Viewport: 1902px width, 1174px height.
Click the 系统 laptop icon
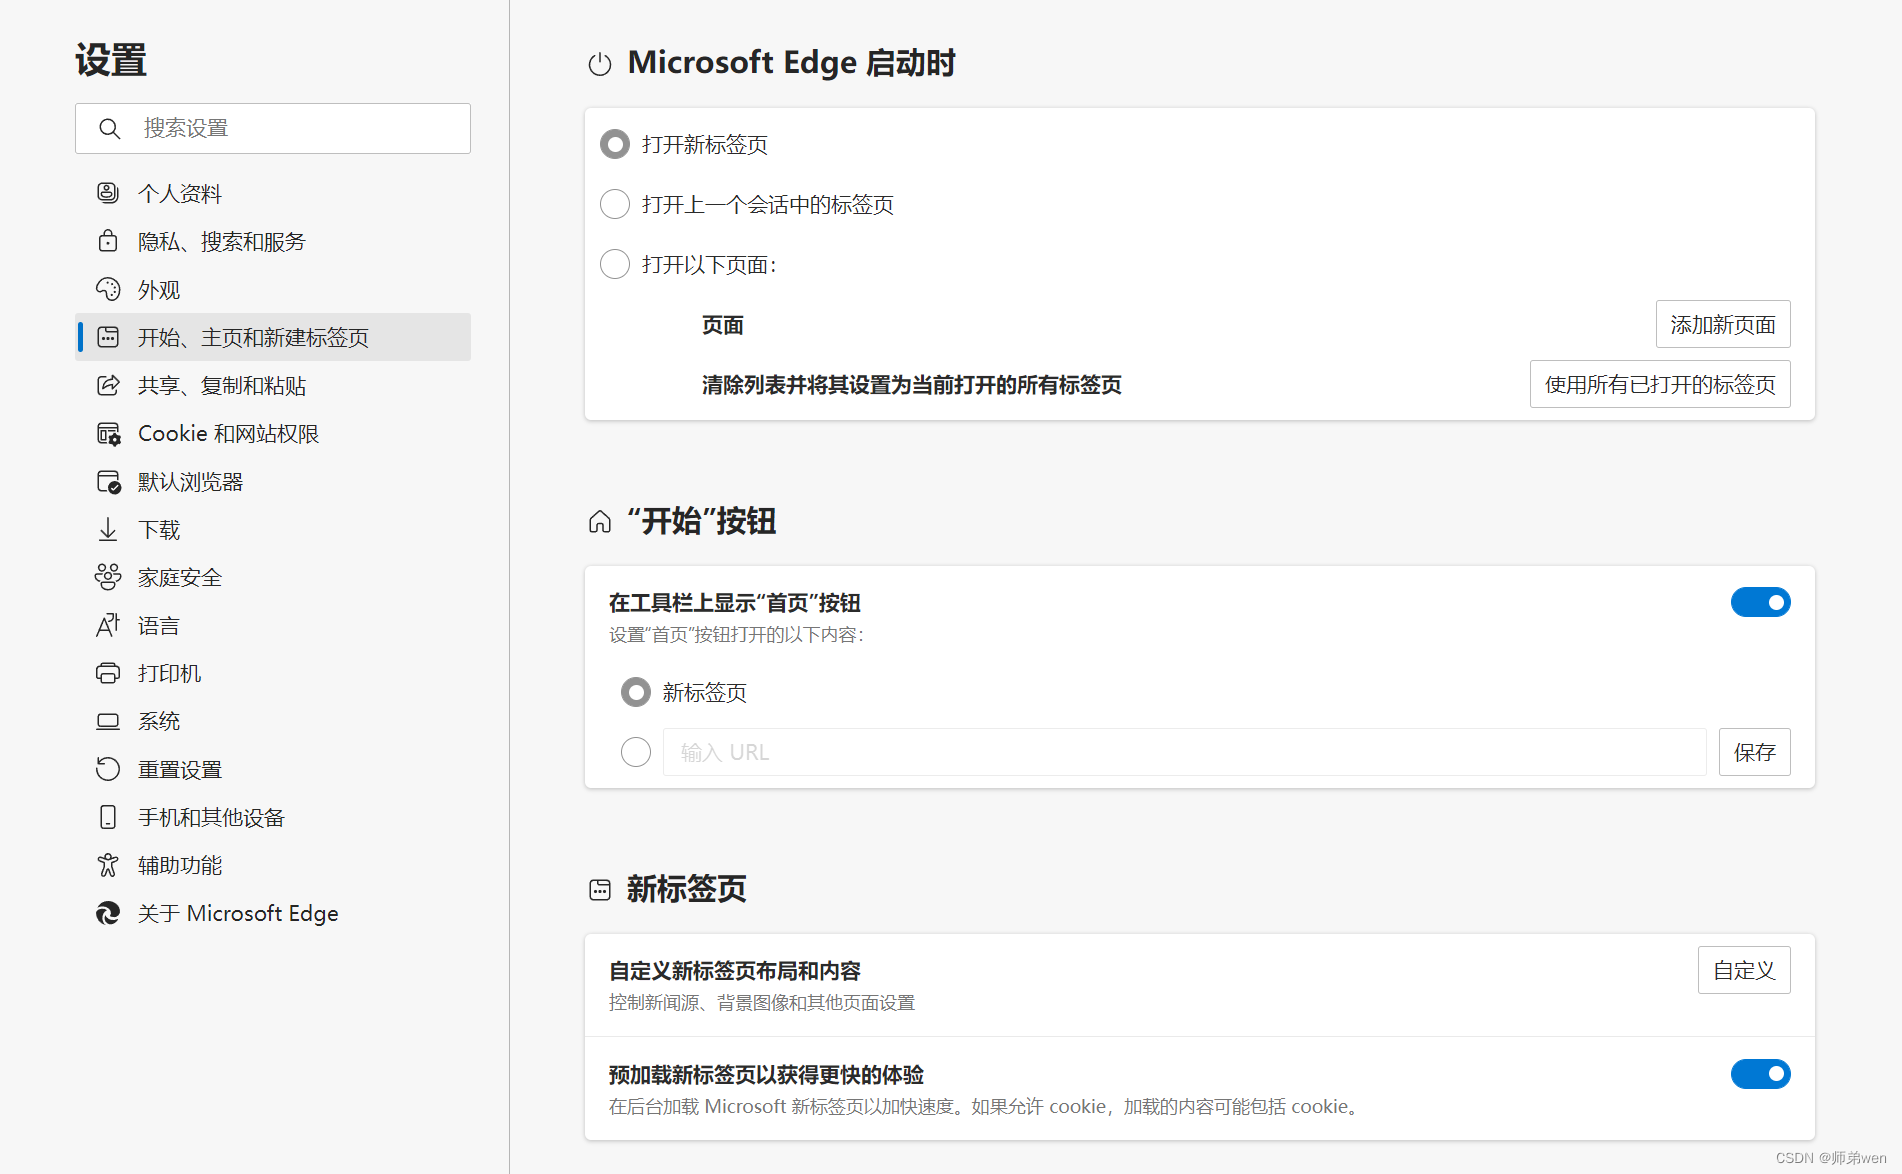(108, 721)
